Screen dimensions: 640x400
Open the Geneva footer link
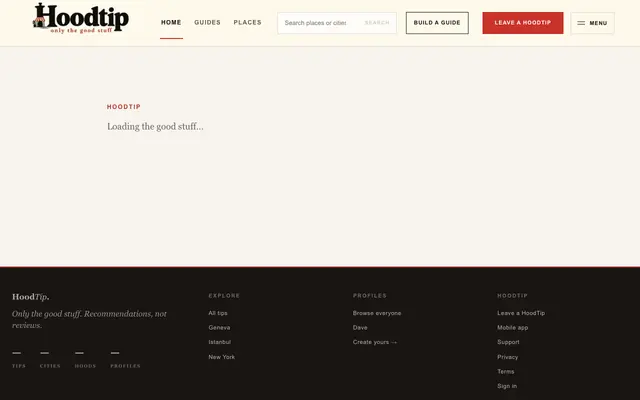click(x=219, y=327)
